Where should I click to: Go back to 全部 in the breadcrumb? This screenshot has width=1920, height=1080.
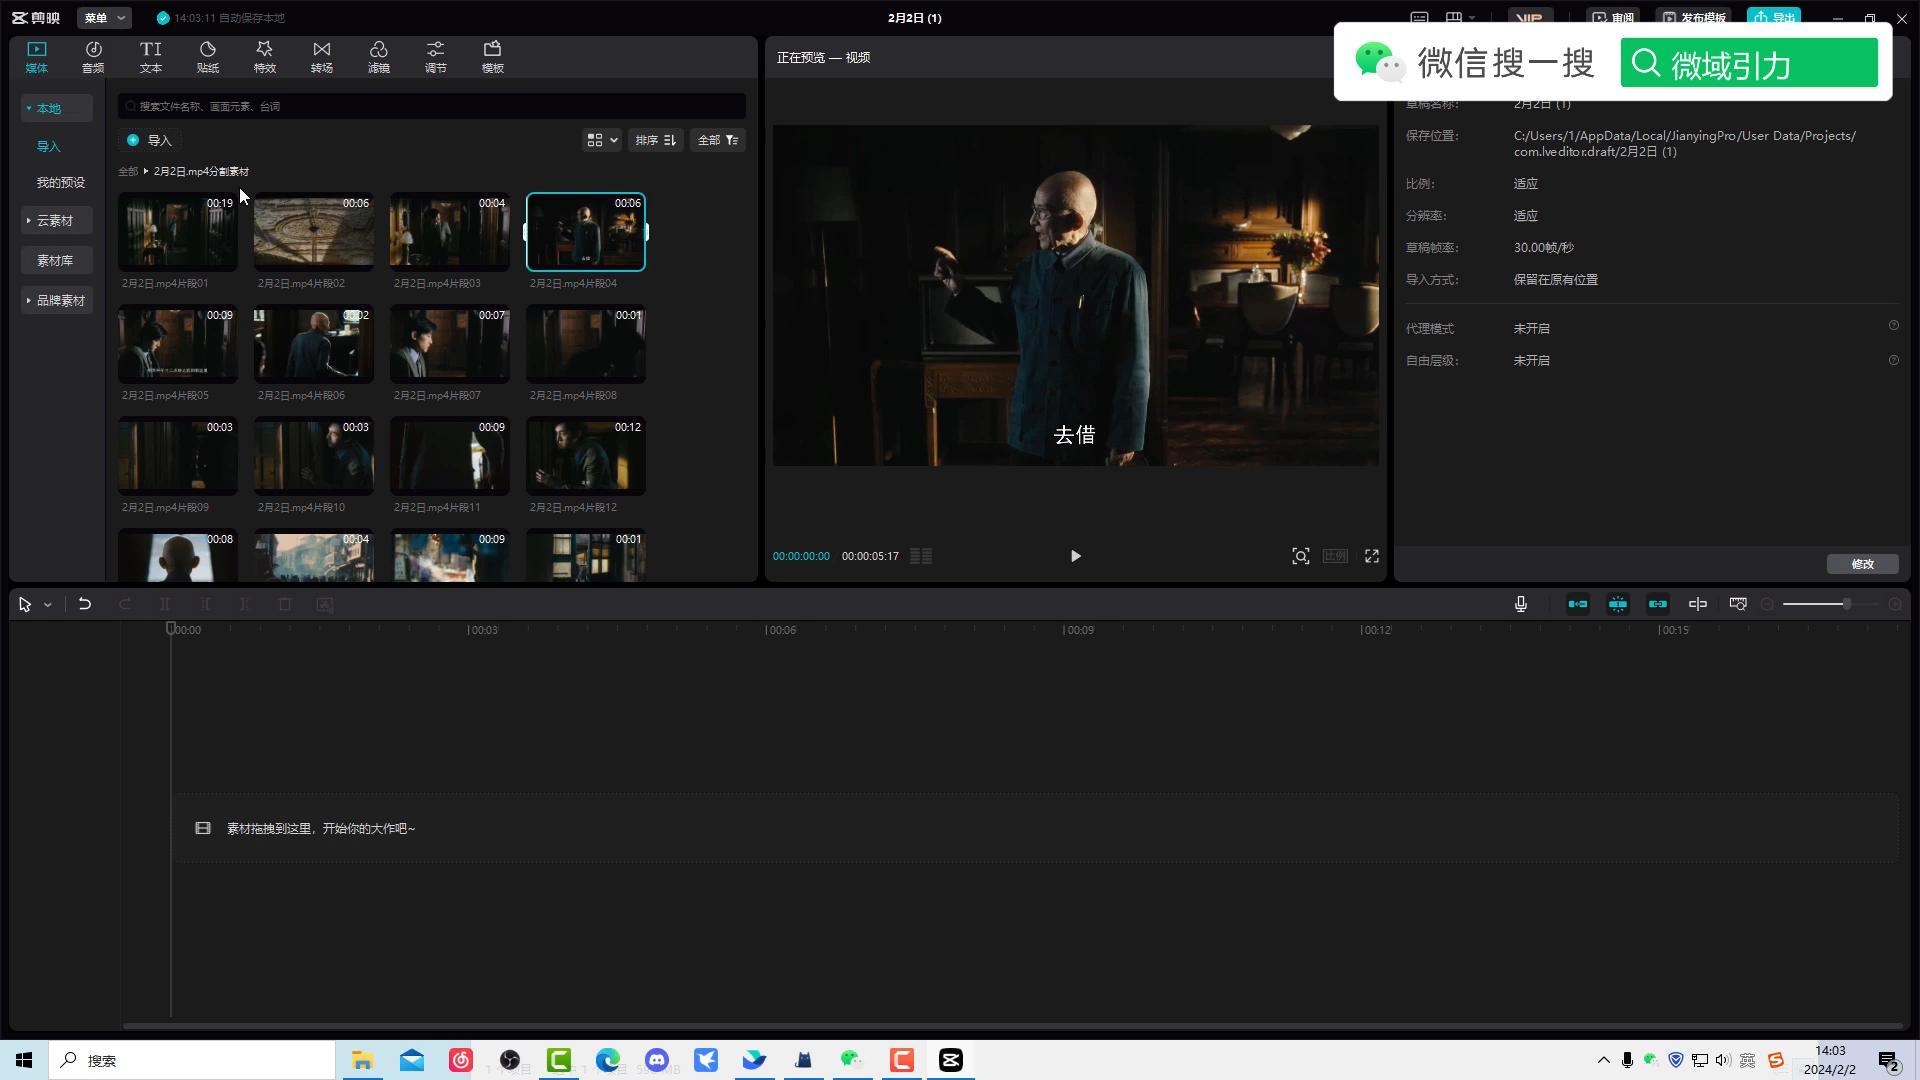click(x=128, y=171)
